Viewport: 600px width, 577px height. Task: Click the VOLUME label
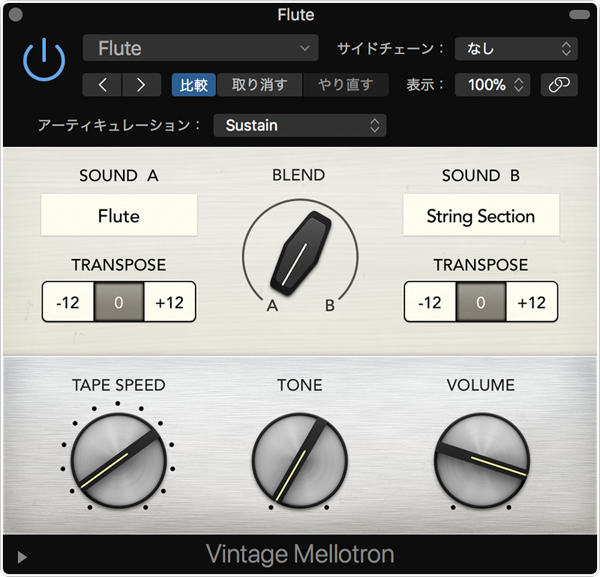(481, 385)
